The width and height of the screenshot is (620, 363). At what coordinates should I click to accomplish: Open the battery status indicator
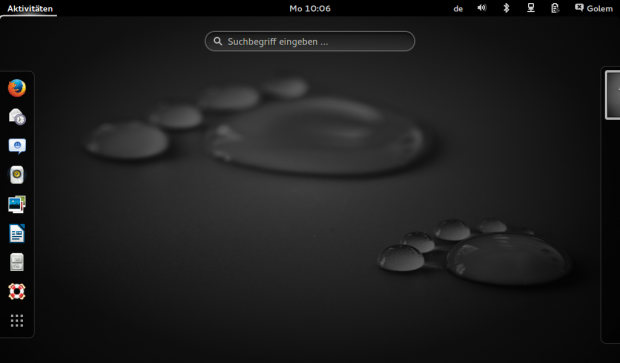[555, 8]
